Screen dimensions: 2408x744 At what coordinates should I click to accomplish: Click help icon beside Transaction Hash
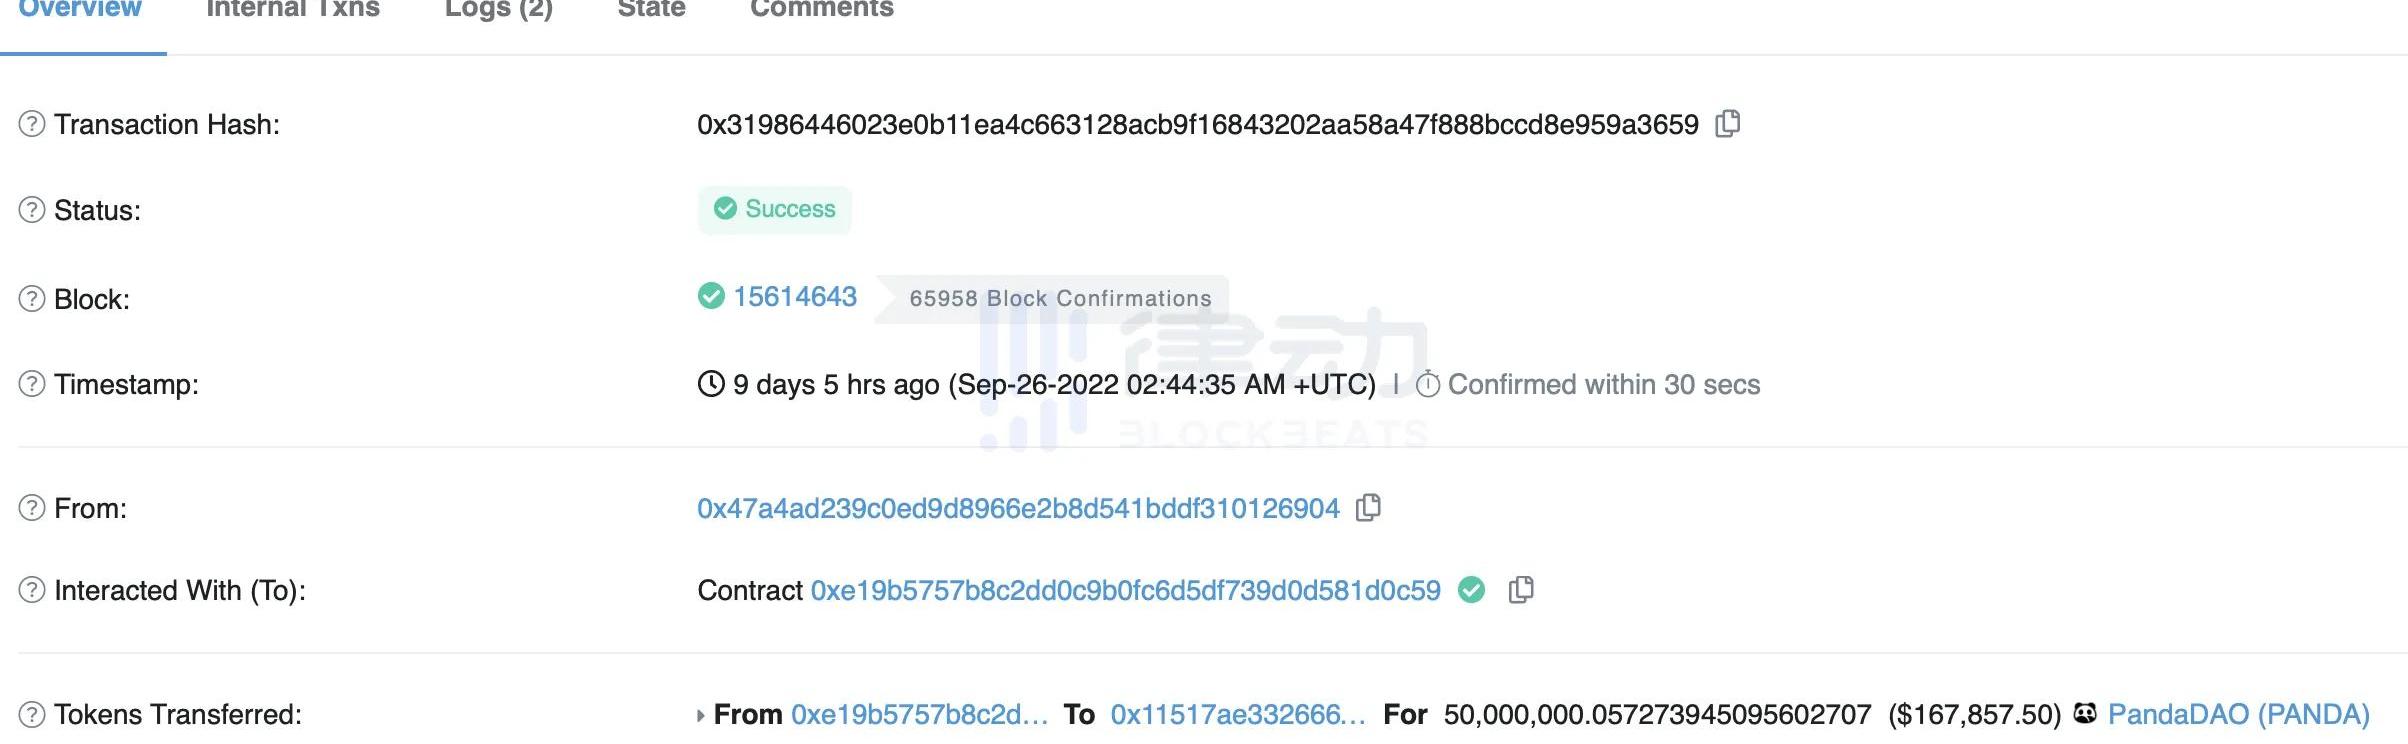point(32,124)
